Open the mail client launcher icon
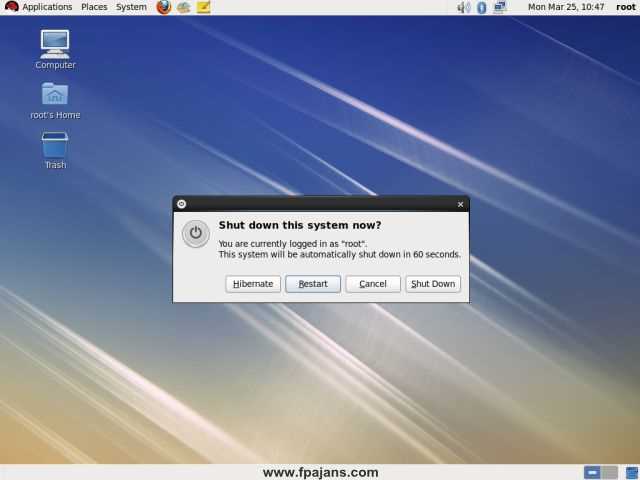 pos(184,7)
